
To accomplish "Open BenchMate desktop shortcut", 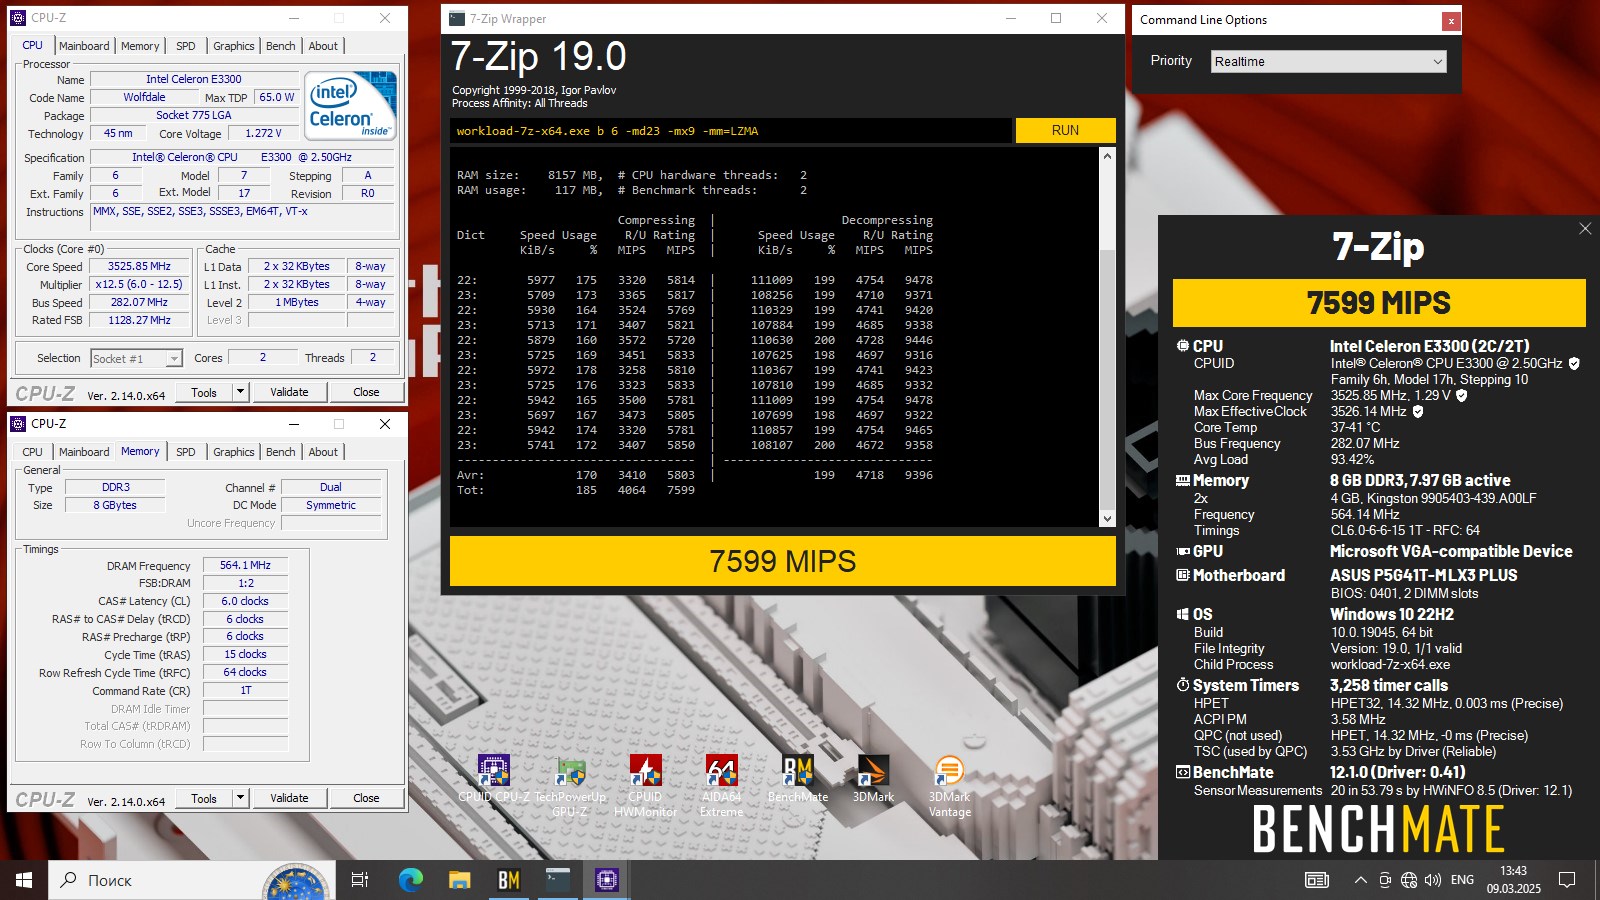I will (798, 781).
